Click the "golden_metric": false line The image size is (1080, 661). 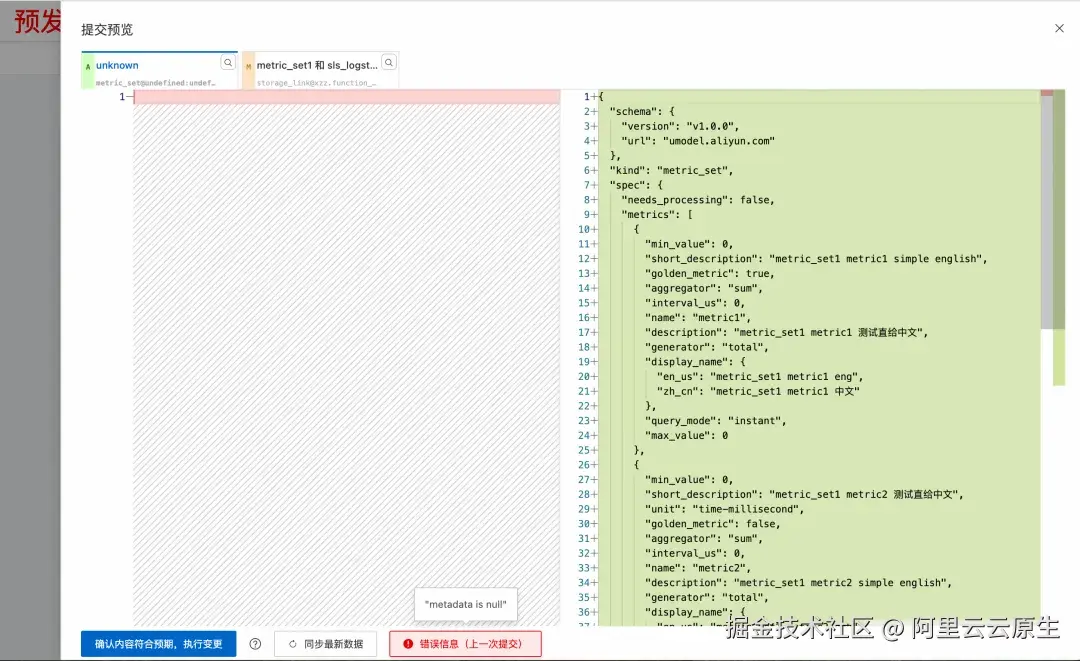pos(713,524)
